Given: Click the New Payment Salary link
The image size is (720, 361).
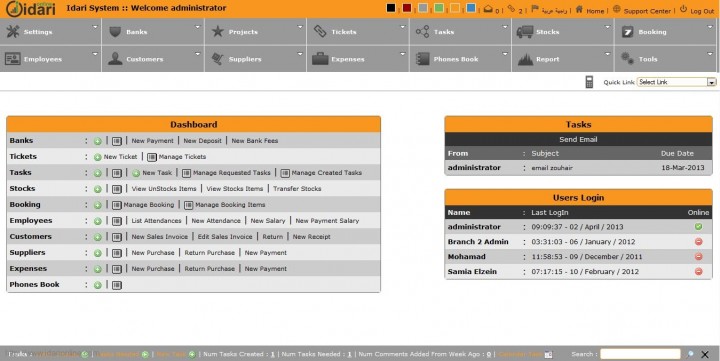Looking at the screenshot, I should point(327,221).
